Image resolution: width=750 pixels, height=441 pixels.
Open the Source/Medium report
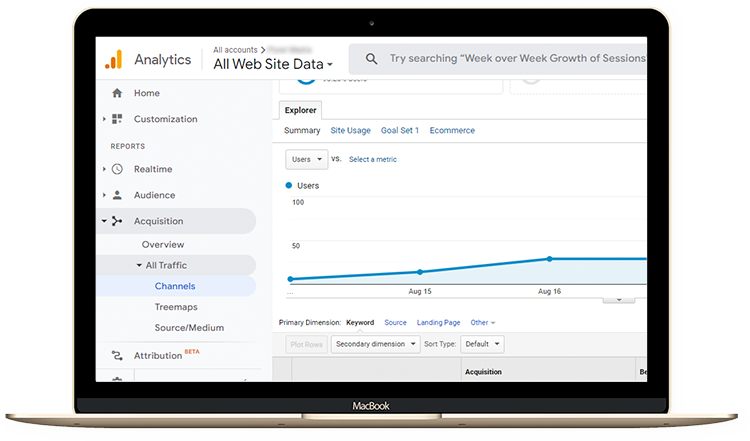pyautogui.click(x=189, y=328)
